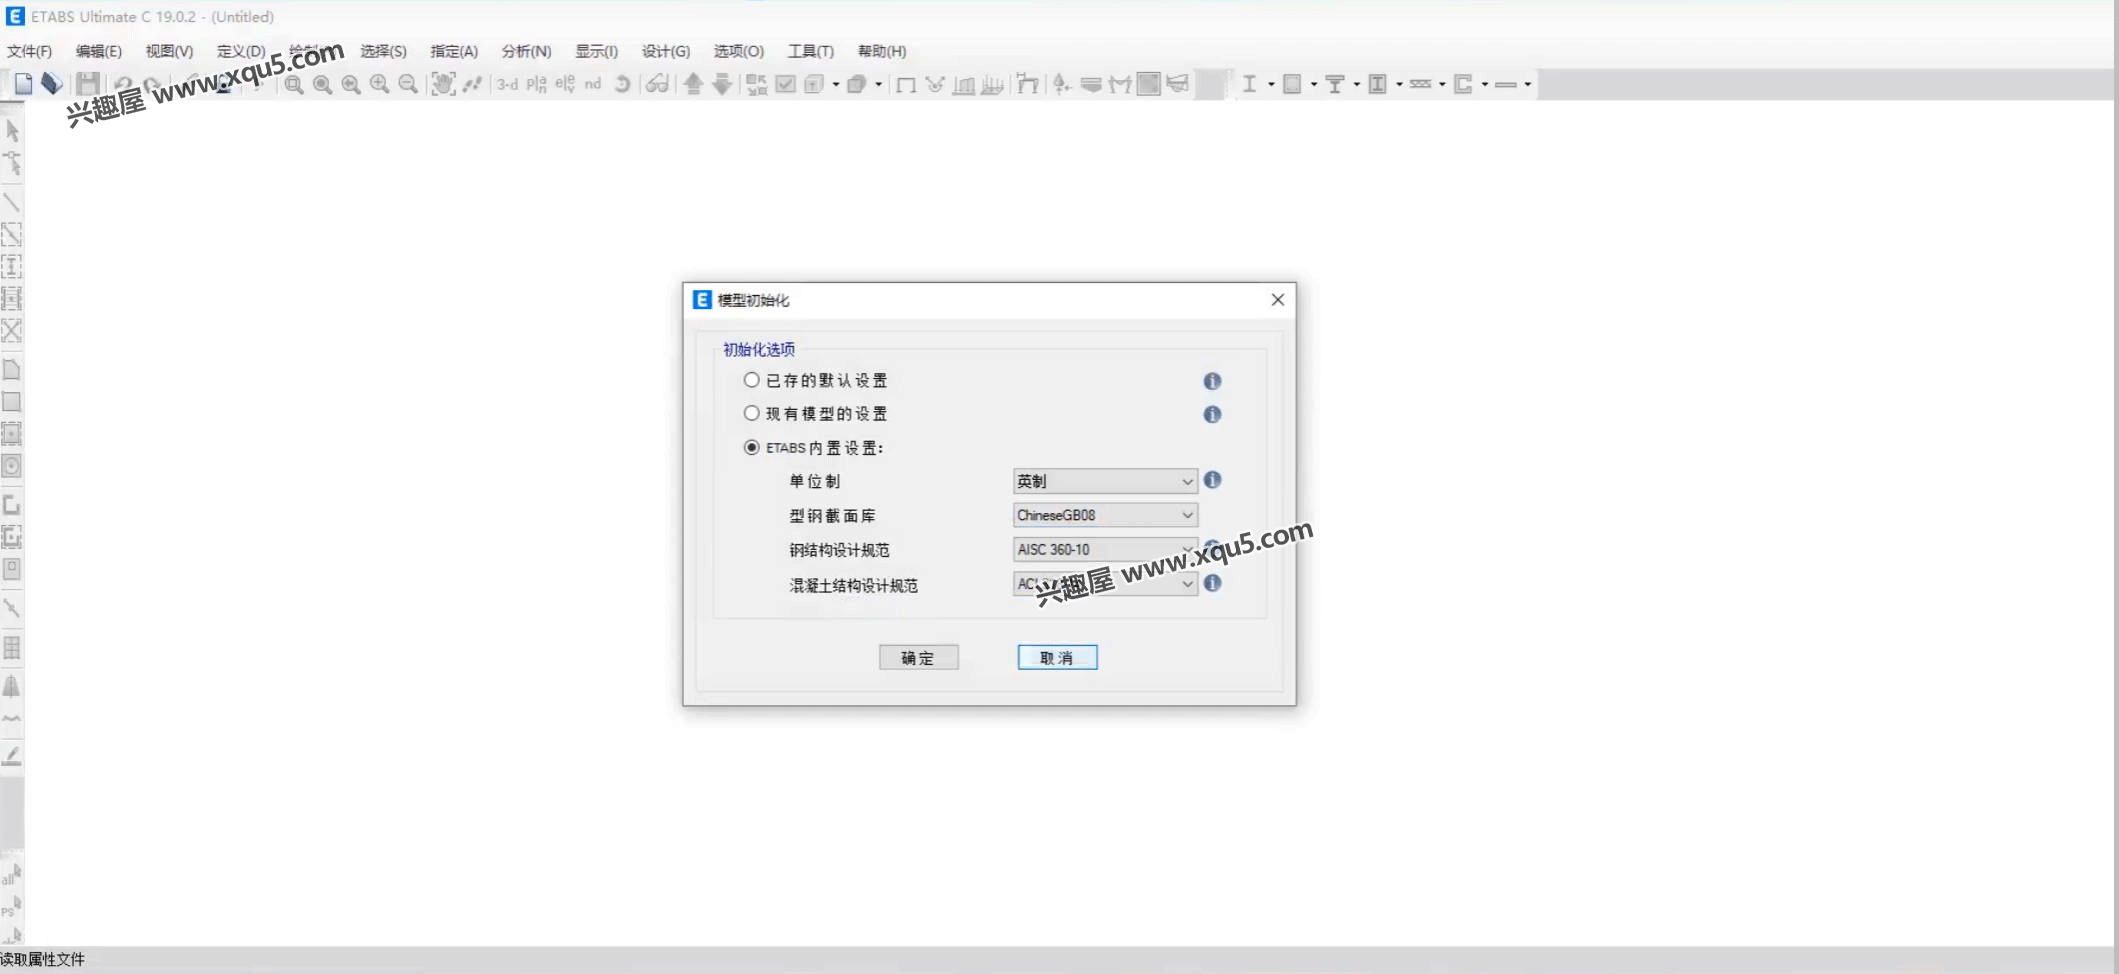Click the Save floppy disk icon
This screenshot has width=2119, height=974.
pos(88,84)
